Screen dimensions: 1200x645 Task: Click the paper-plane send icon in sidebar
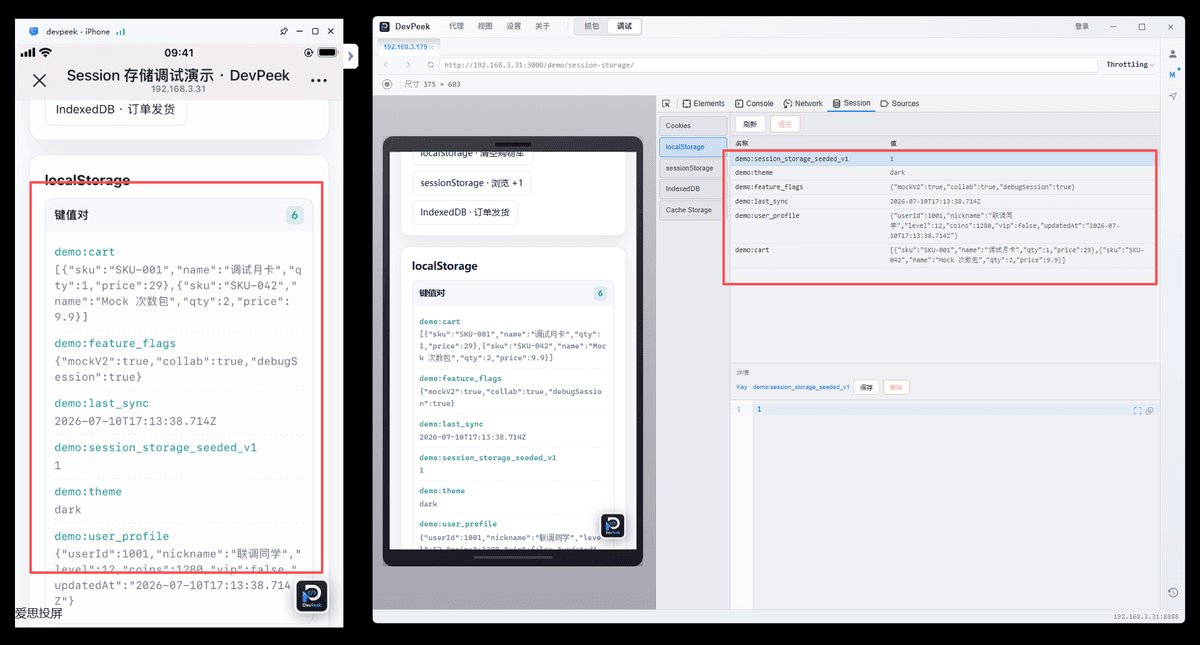click(1173, 96)
